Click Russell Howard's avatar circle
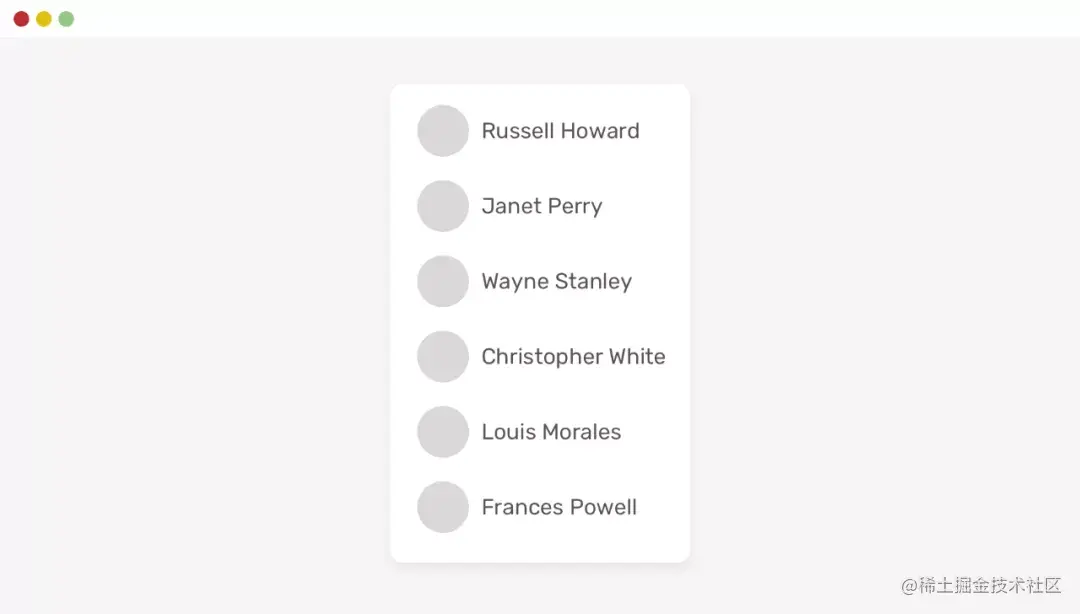1080x614 pixels. (x=443, y=131)
